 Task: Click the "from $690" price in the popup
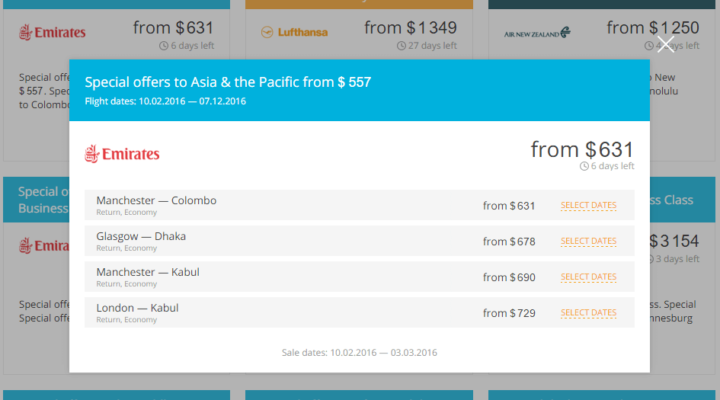click(509, 277)
